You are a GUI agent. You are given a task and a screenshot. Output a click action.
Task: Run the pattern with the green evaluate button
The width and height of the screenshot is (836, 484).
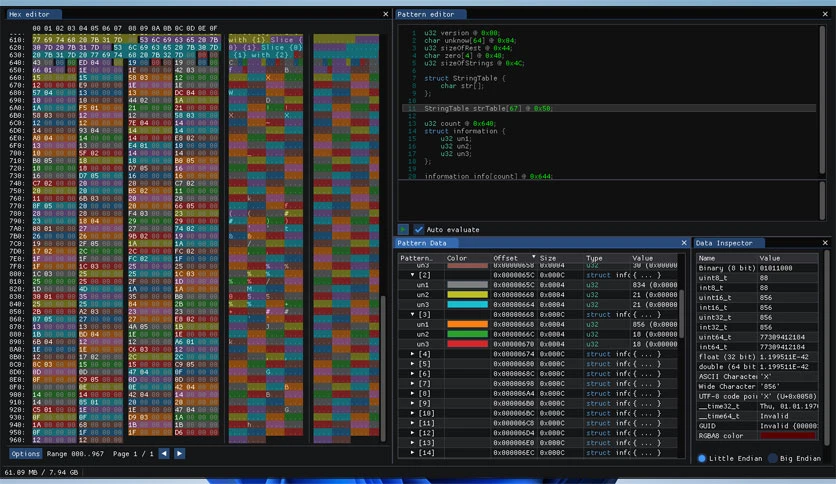(403, 229)
